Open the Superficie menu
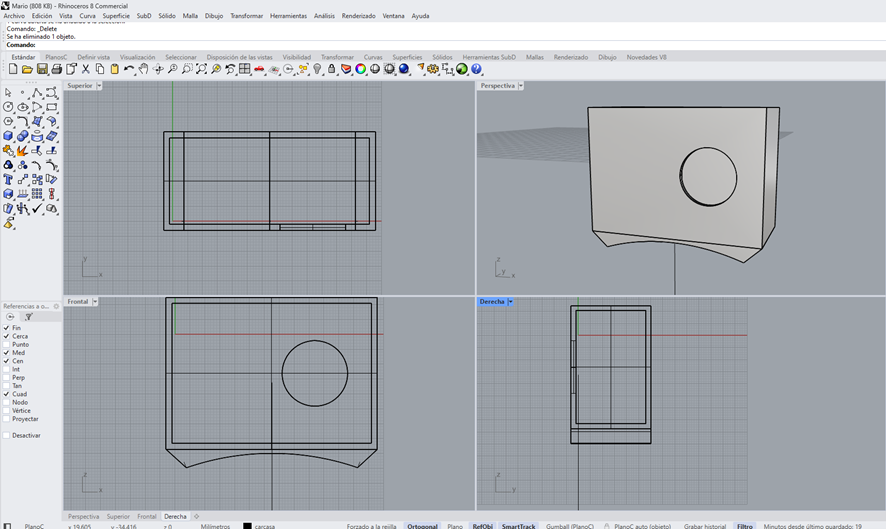Image resolution: width=886 pixels, height=529 pixels. point(116,16)
